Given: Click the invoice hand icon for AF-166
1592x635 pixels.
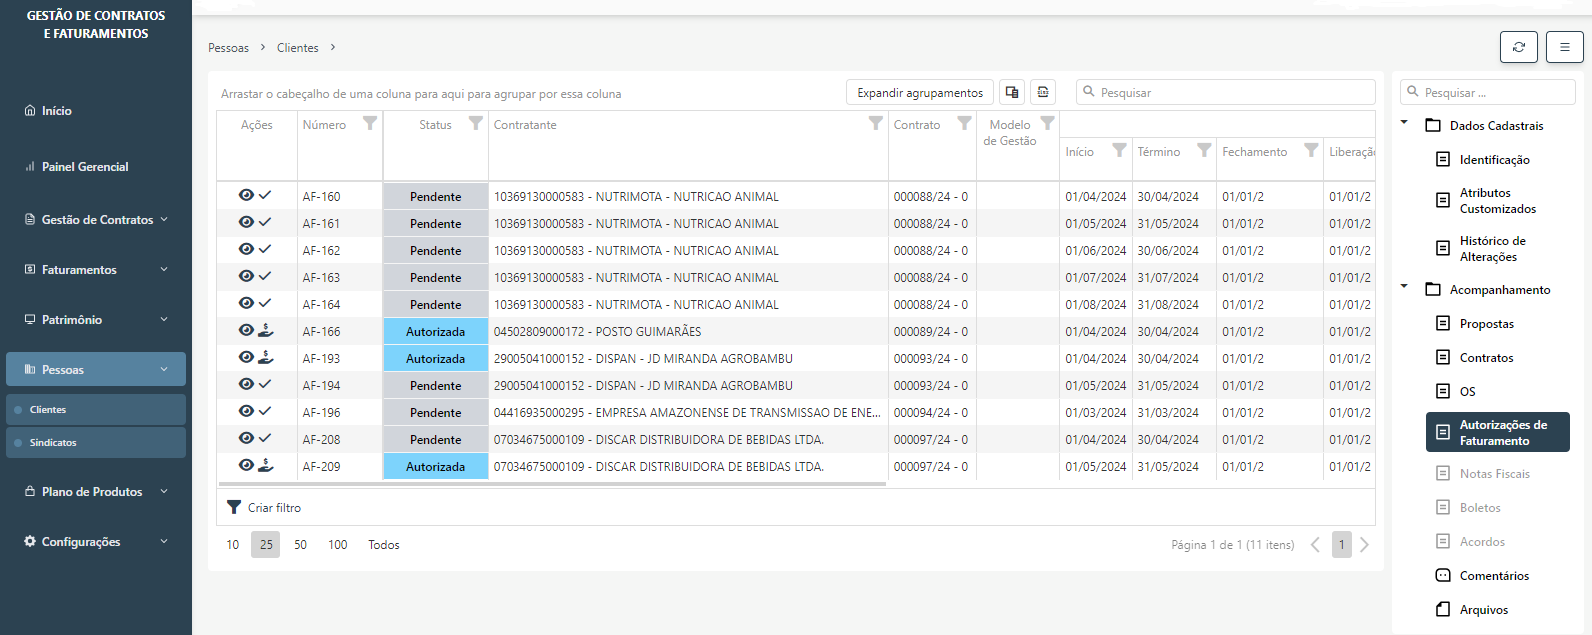Looking at the screenshot, I should pos(266,331).
